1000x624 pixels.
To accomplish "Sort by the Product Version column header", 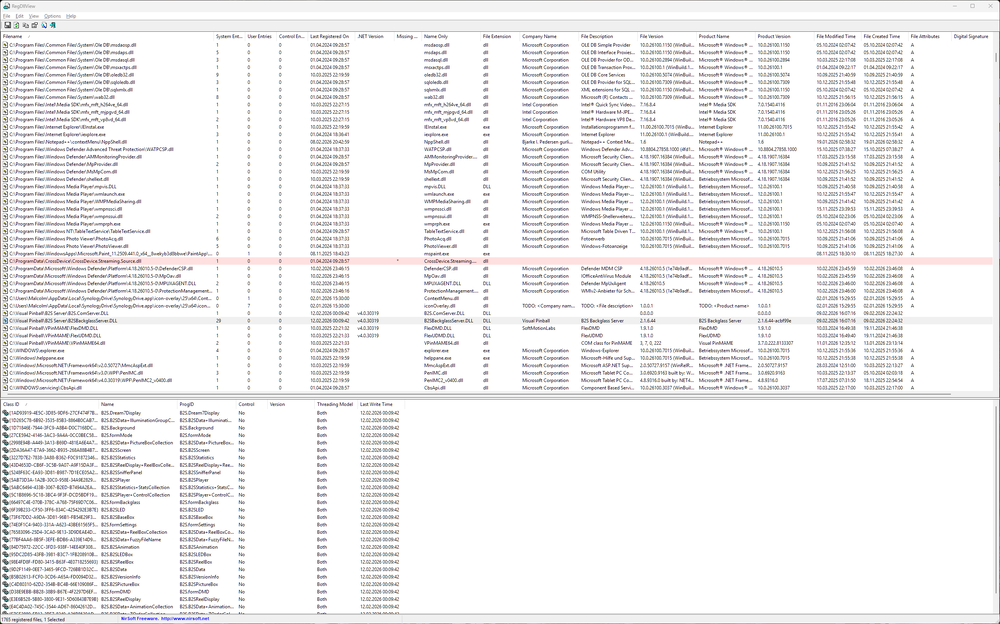I will (785, 36).
